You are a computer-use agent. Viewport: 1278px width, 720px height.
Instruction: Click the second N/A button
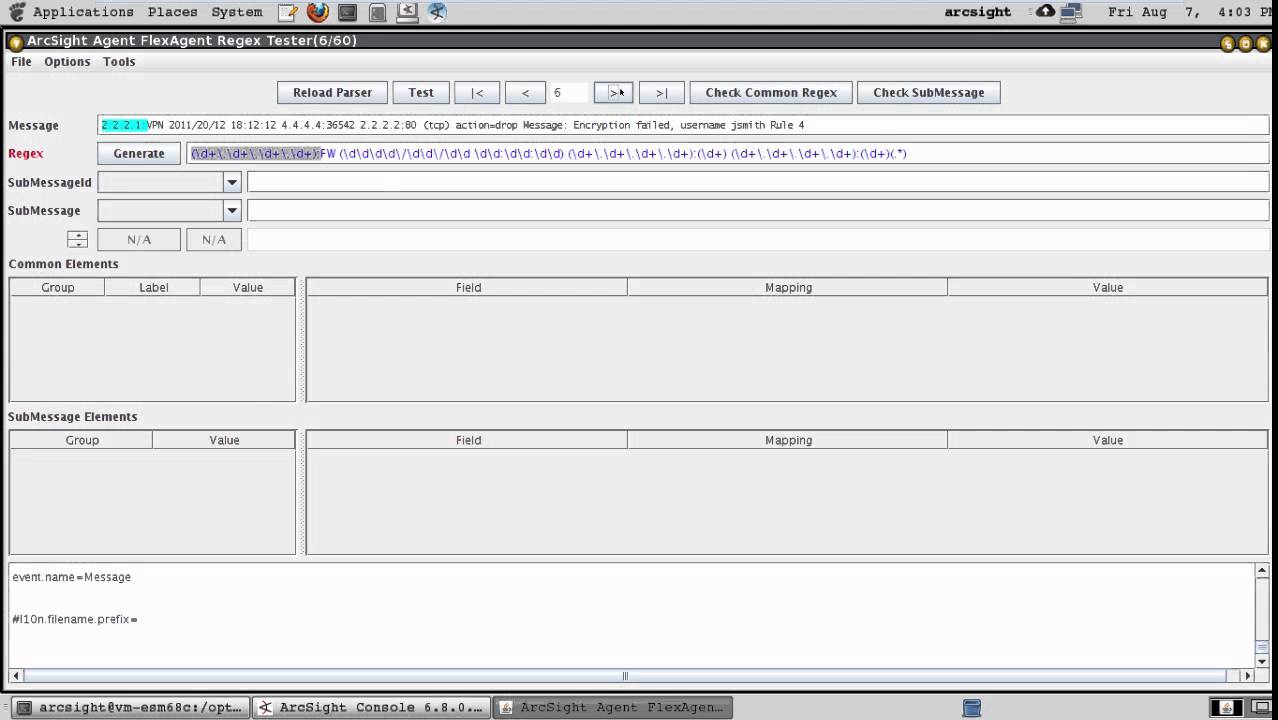coord(214,239)
